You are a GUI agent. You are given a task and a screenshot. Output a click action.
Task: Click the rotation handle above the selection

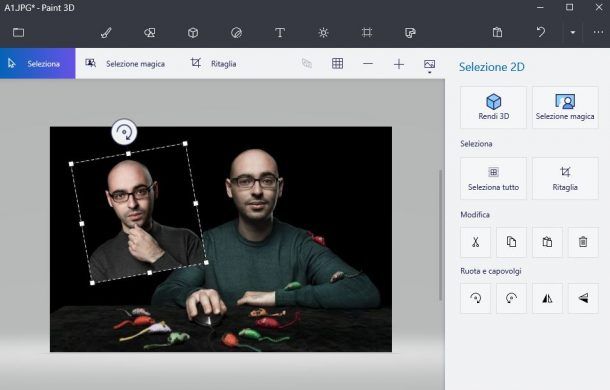pyautogui.click(x=124, y=132)
